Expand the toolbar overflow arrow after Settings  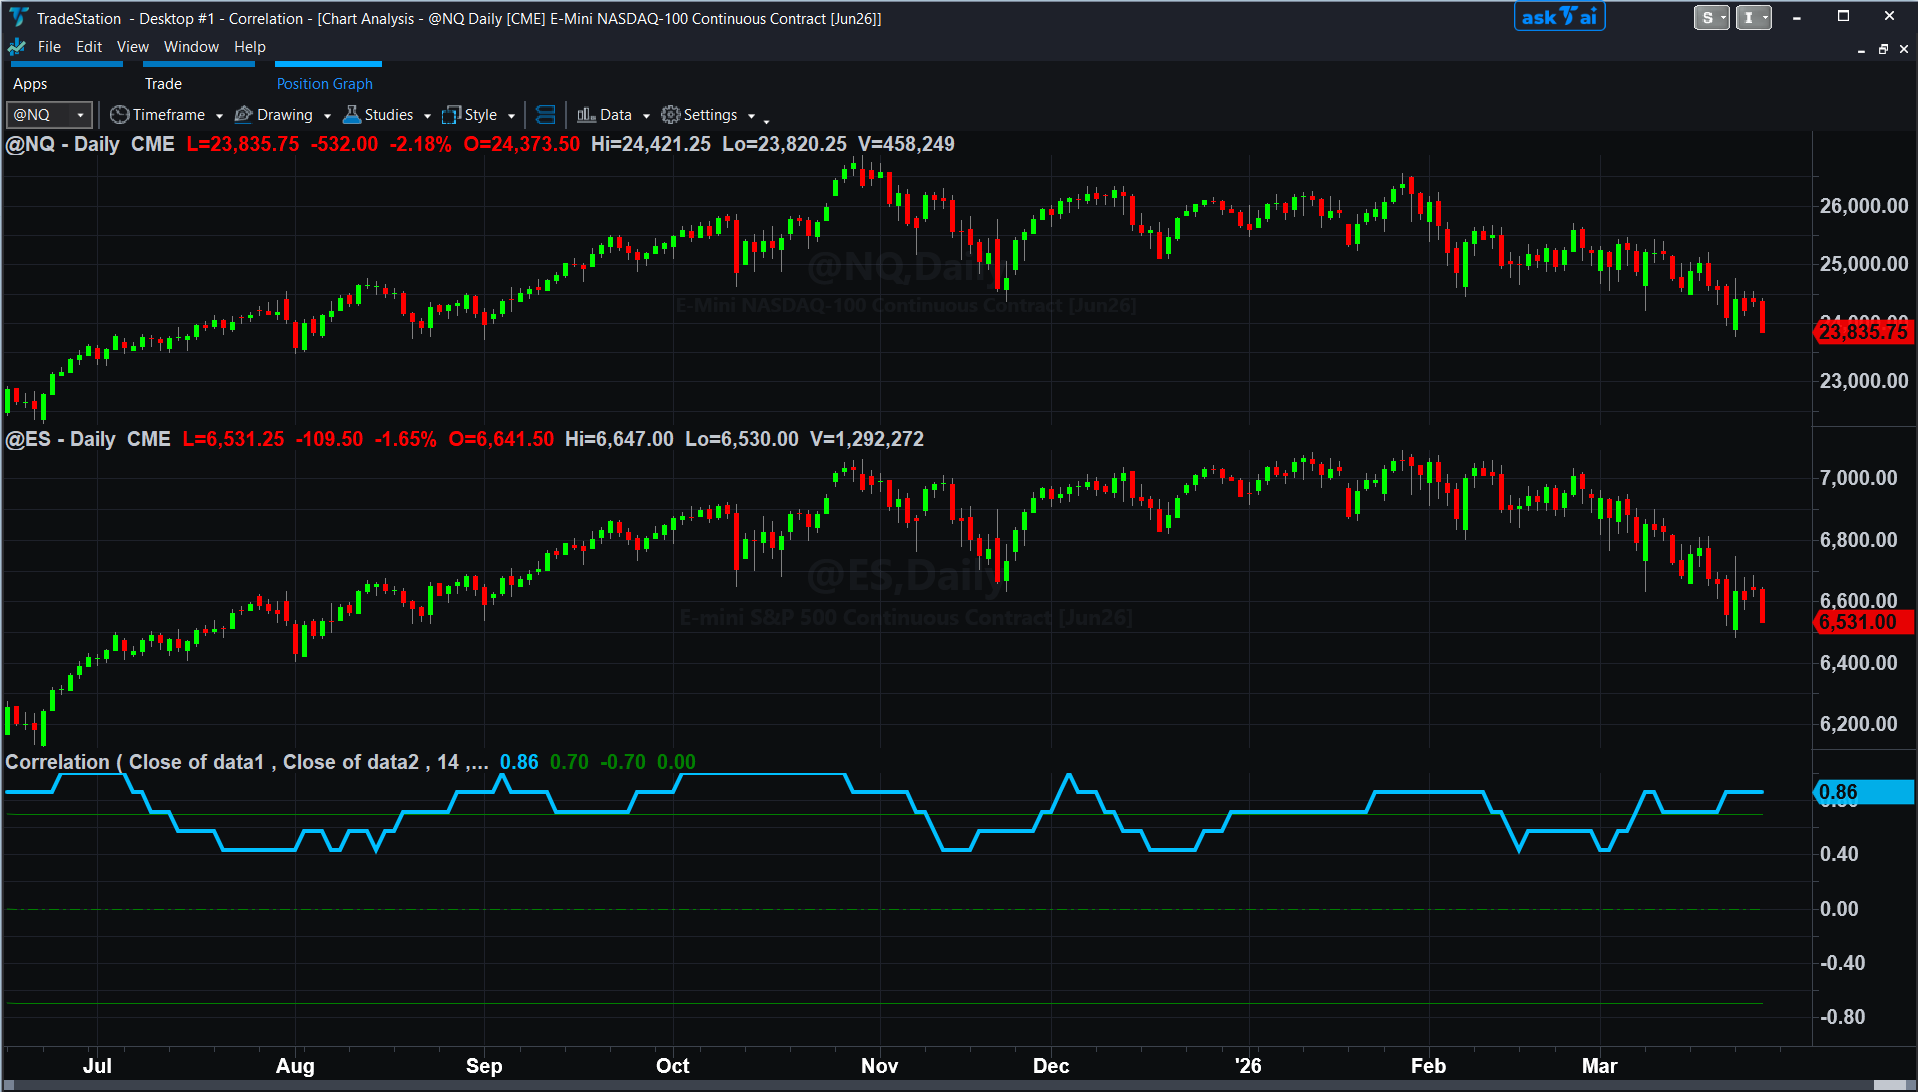766,120
